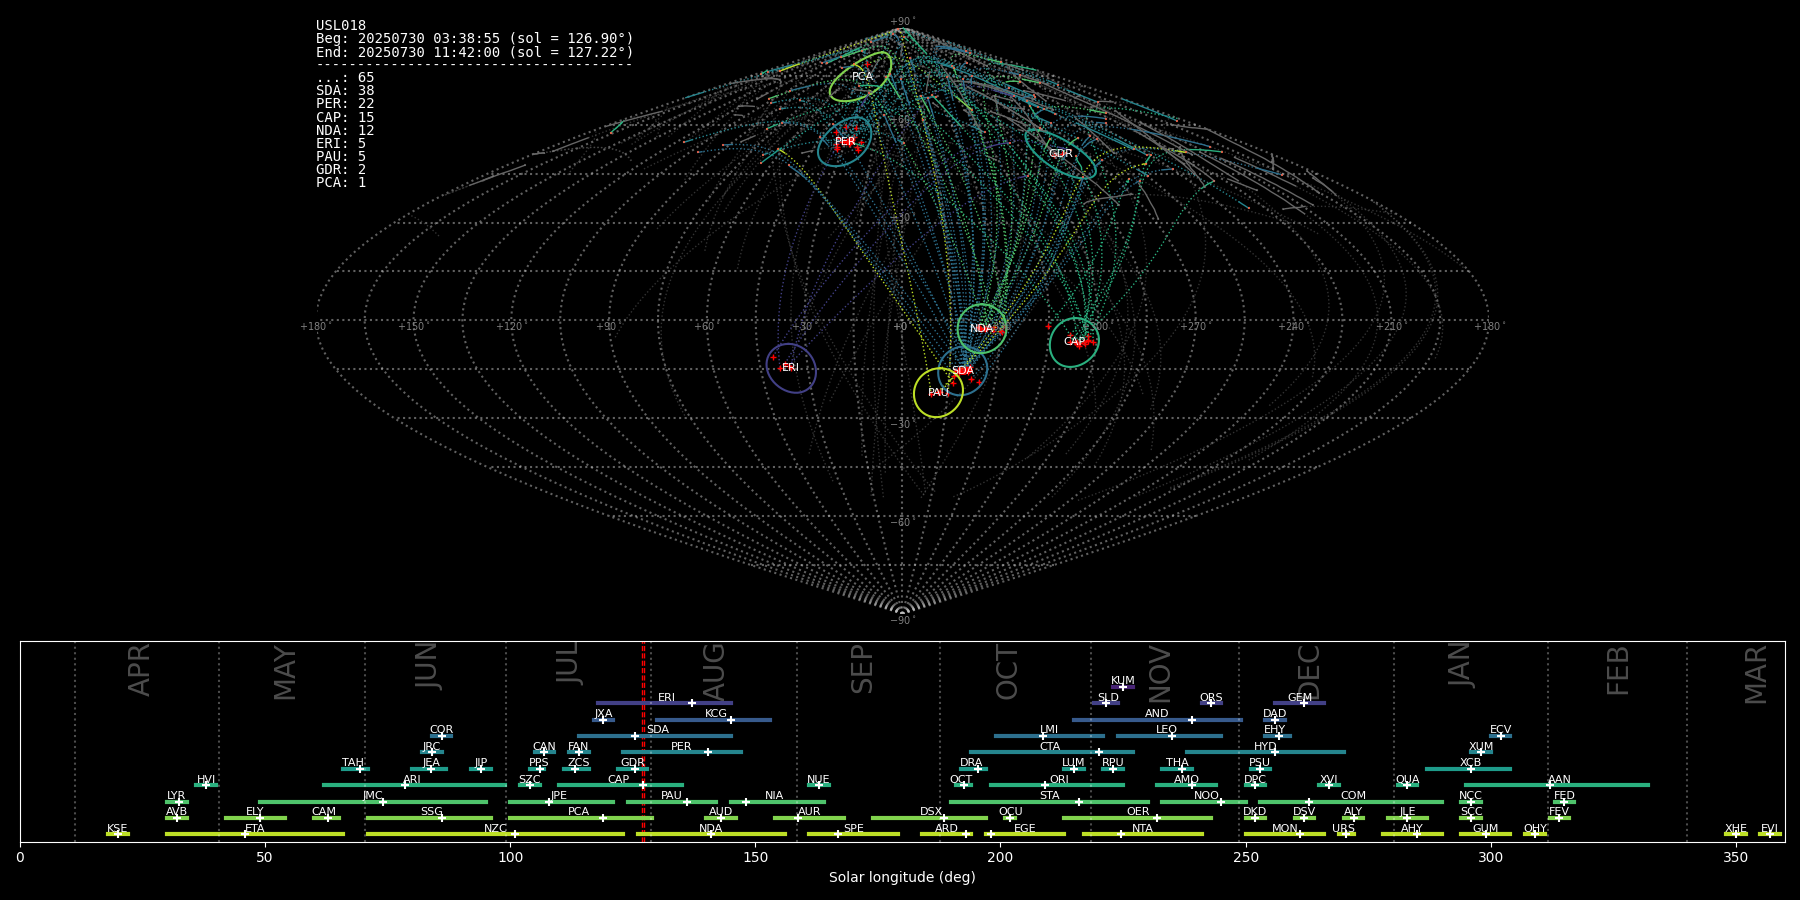Click the +90° pole label on the map
This screenshot has width=1800, height=900.
pos(902,22)
